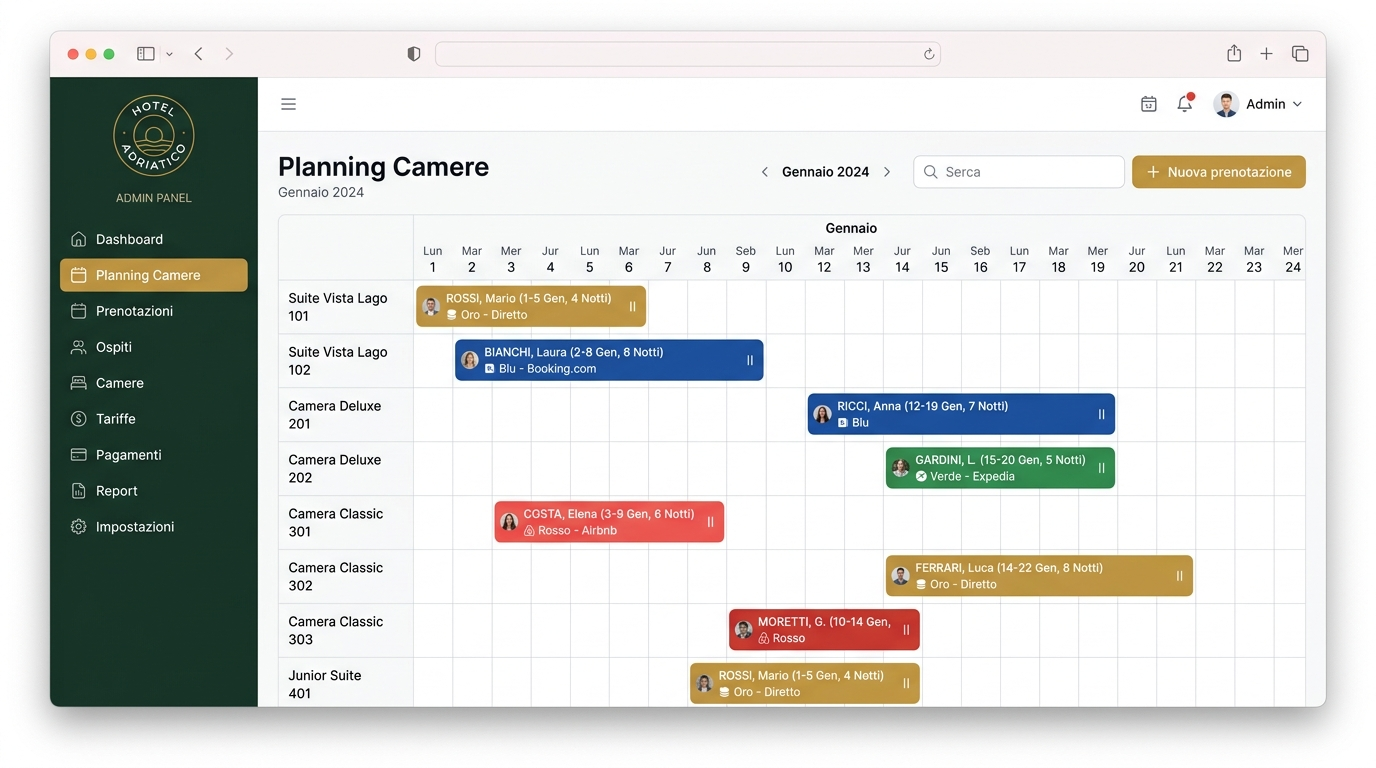Click browser reload icon
The height and width of the screenshot is (768, 1376).
(929, 54)
